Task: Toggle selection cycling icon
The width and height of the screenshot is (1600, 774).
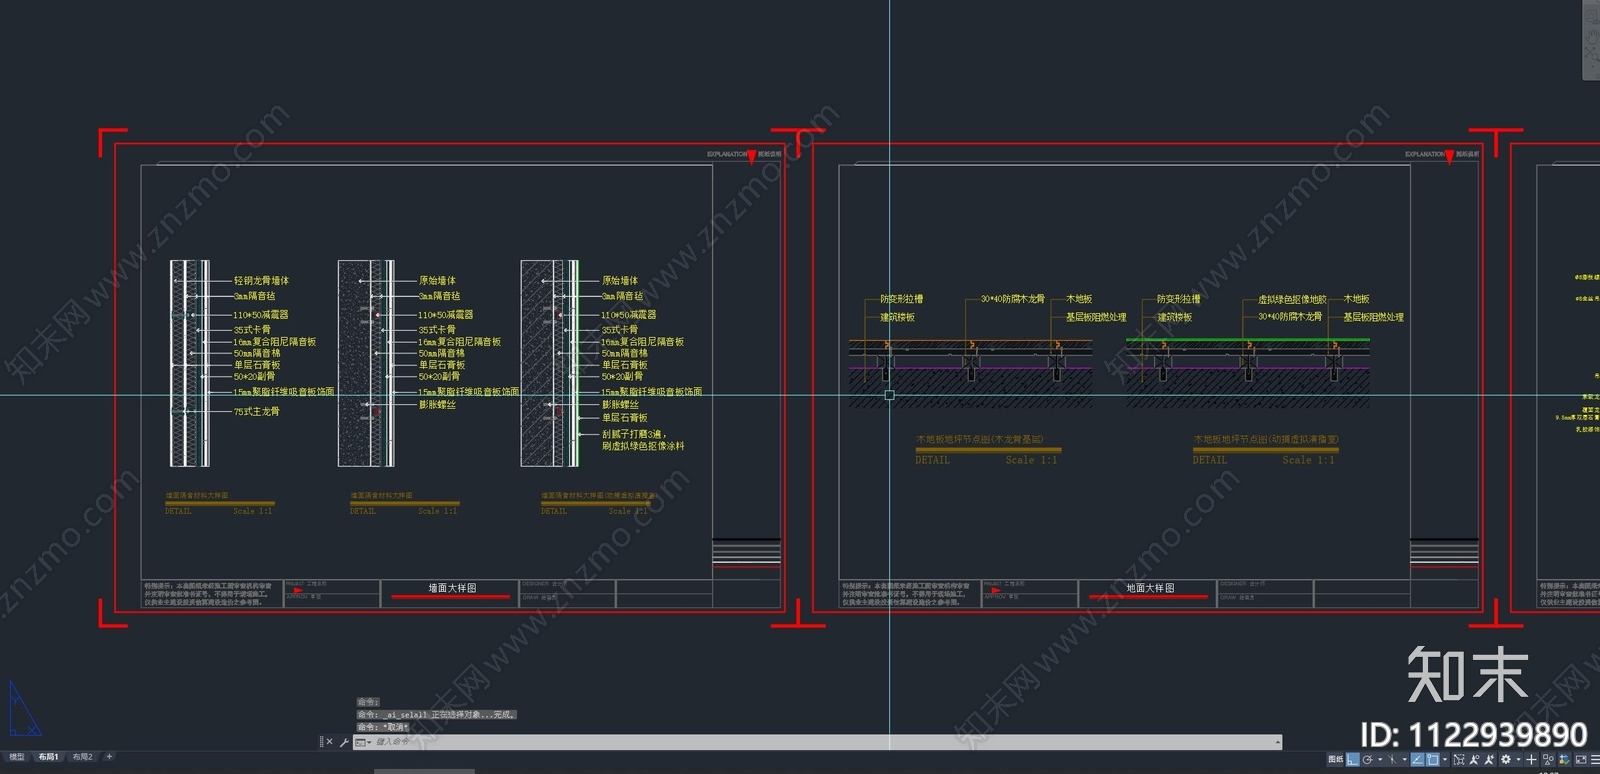Action: coord(1459,759)
